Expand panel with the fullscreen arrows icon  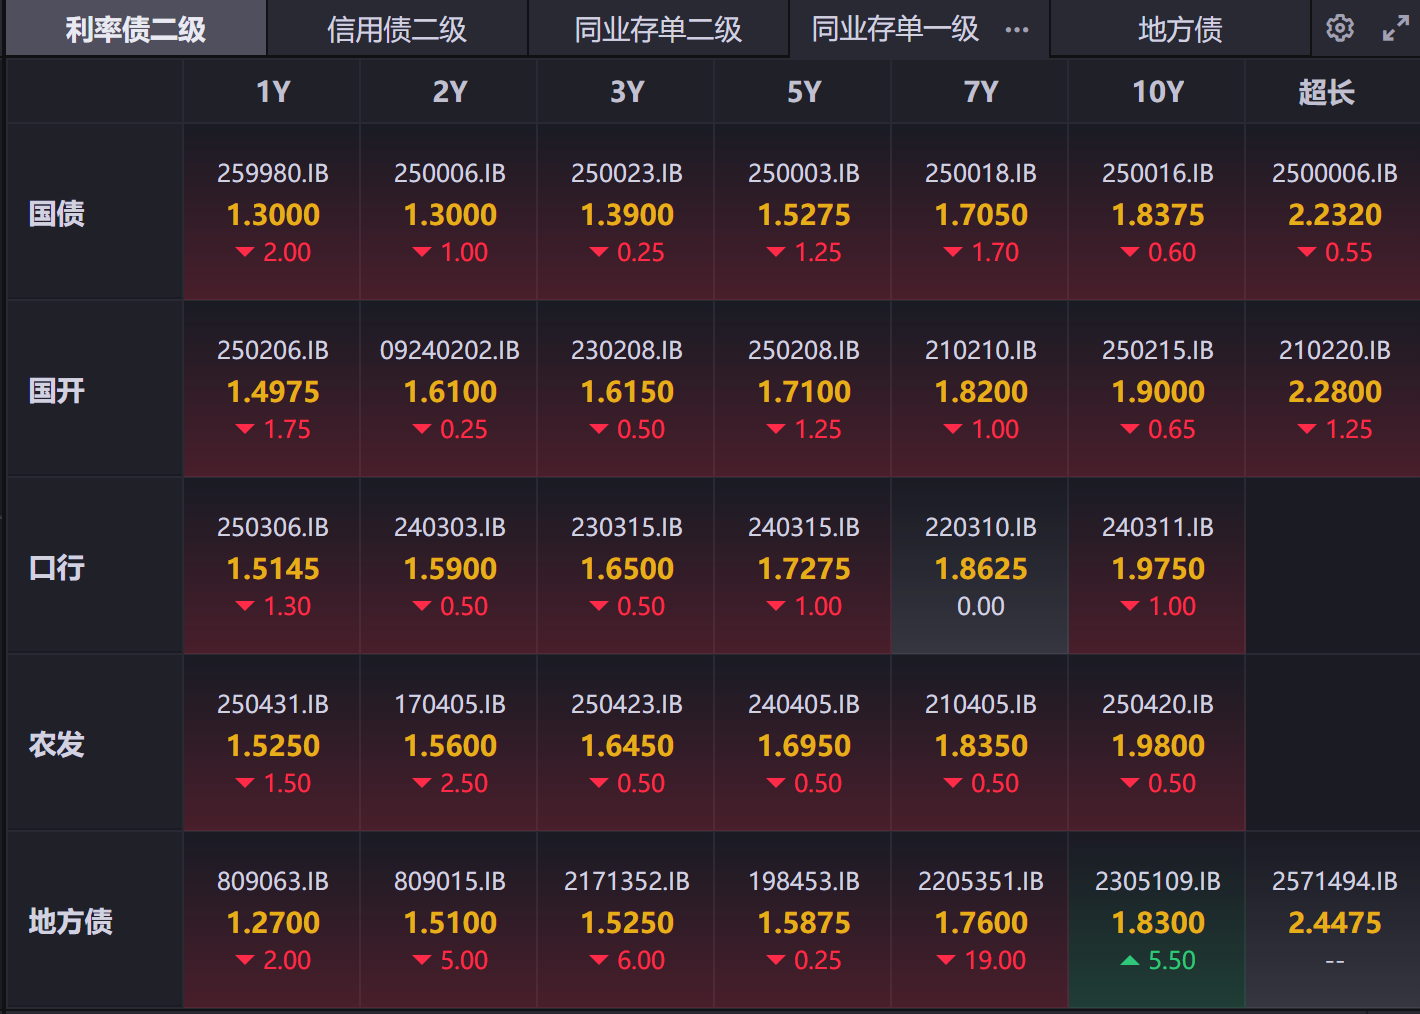pyautogui.click(x=1395, y=28)
